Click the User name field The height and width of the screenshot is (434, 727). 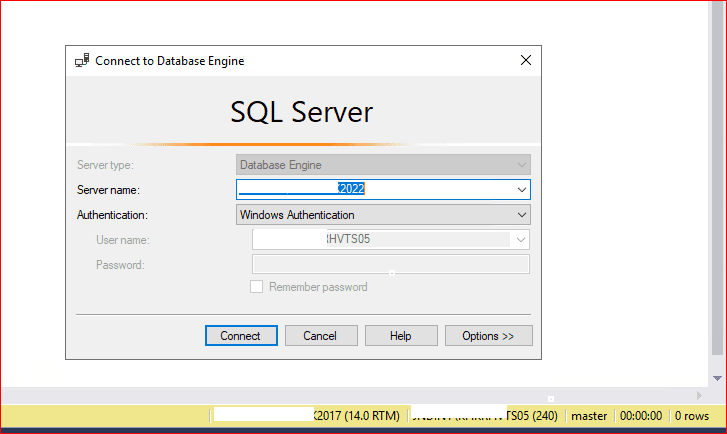[380, 240]
